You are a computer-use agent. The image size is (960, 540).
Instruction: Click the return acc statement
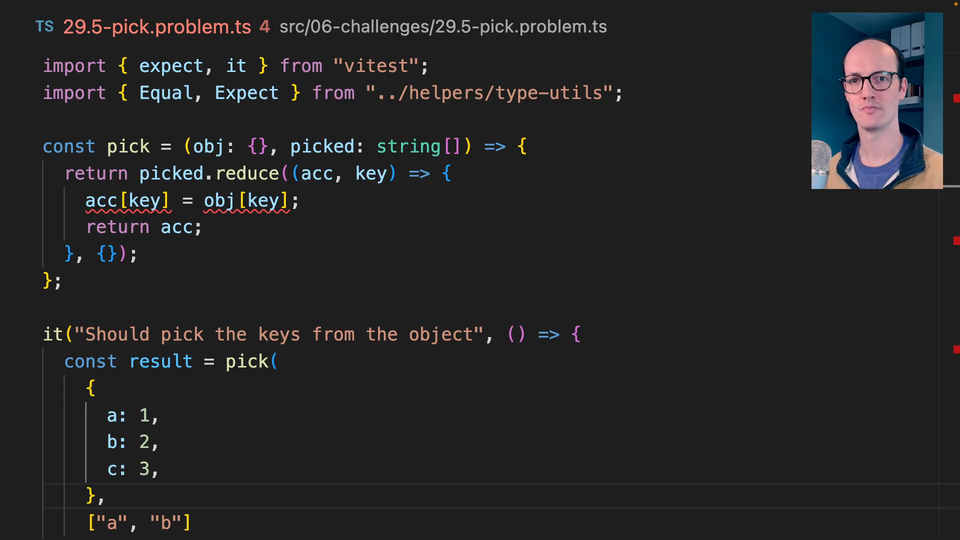click(x=144, y=228)
